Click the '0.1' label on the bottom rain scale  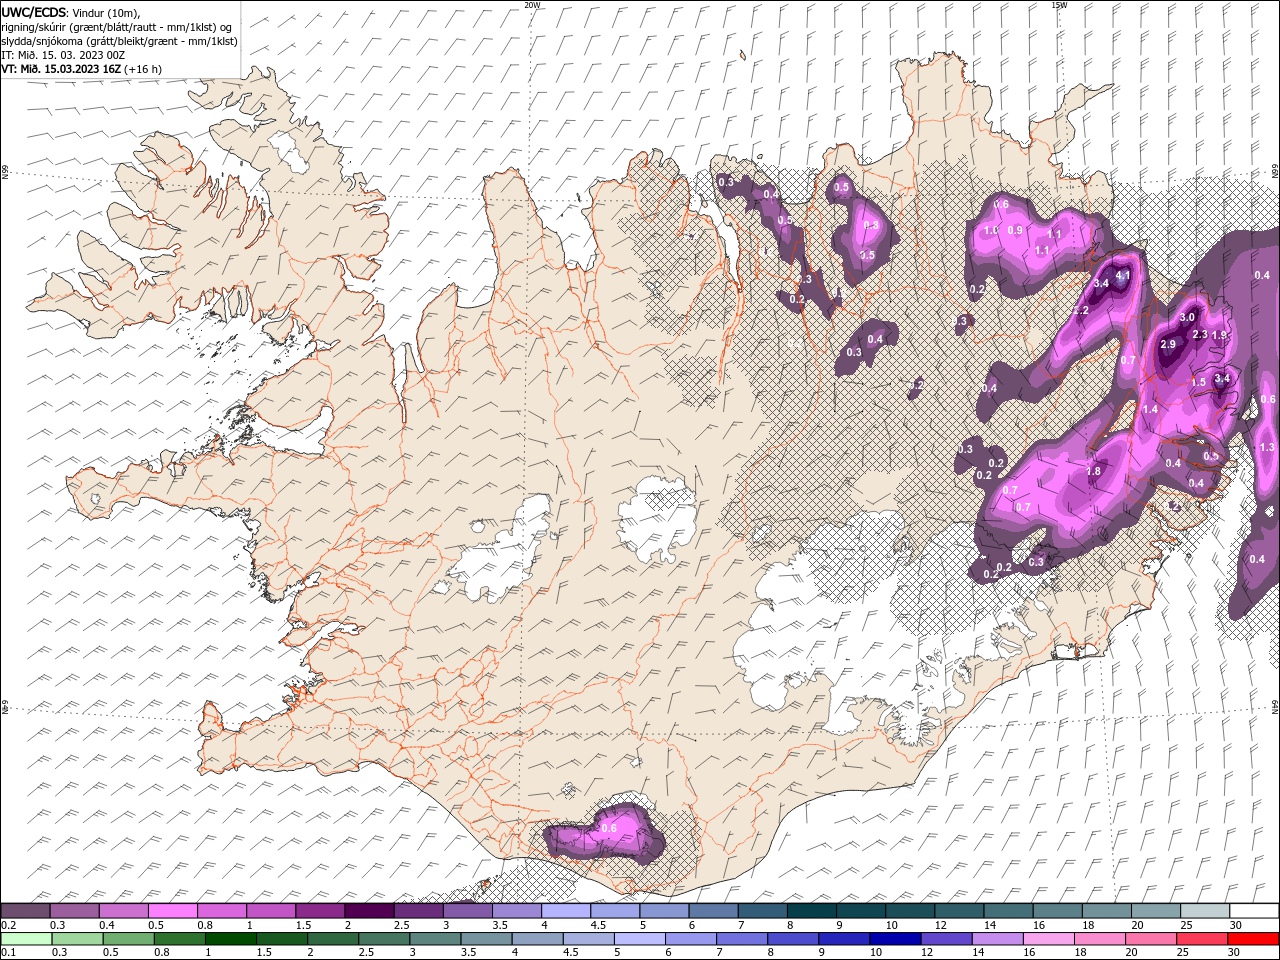[x=8, y=953]
